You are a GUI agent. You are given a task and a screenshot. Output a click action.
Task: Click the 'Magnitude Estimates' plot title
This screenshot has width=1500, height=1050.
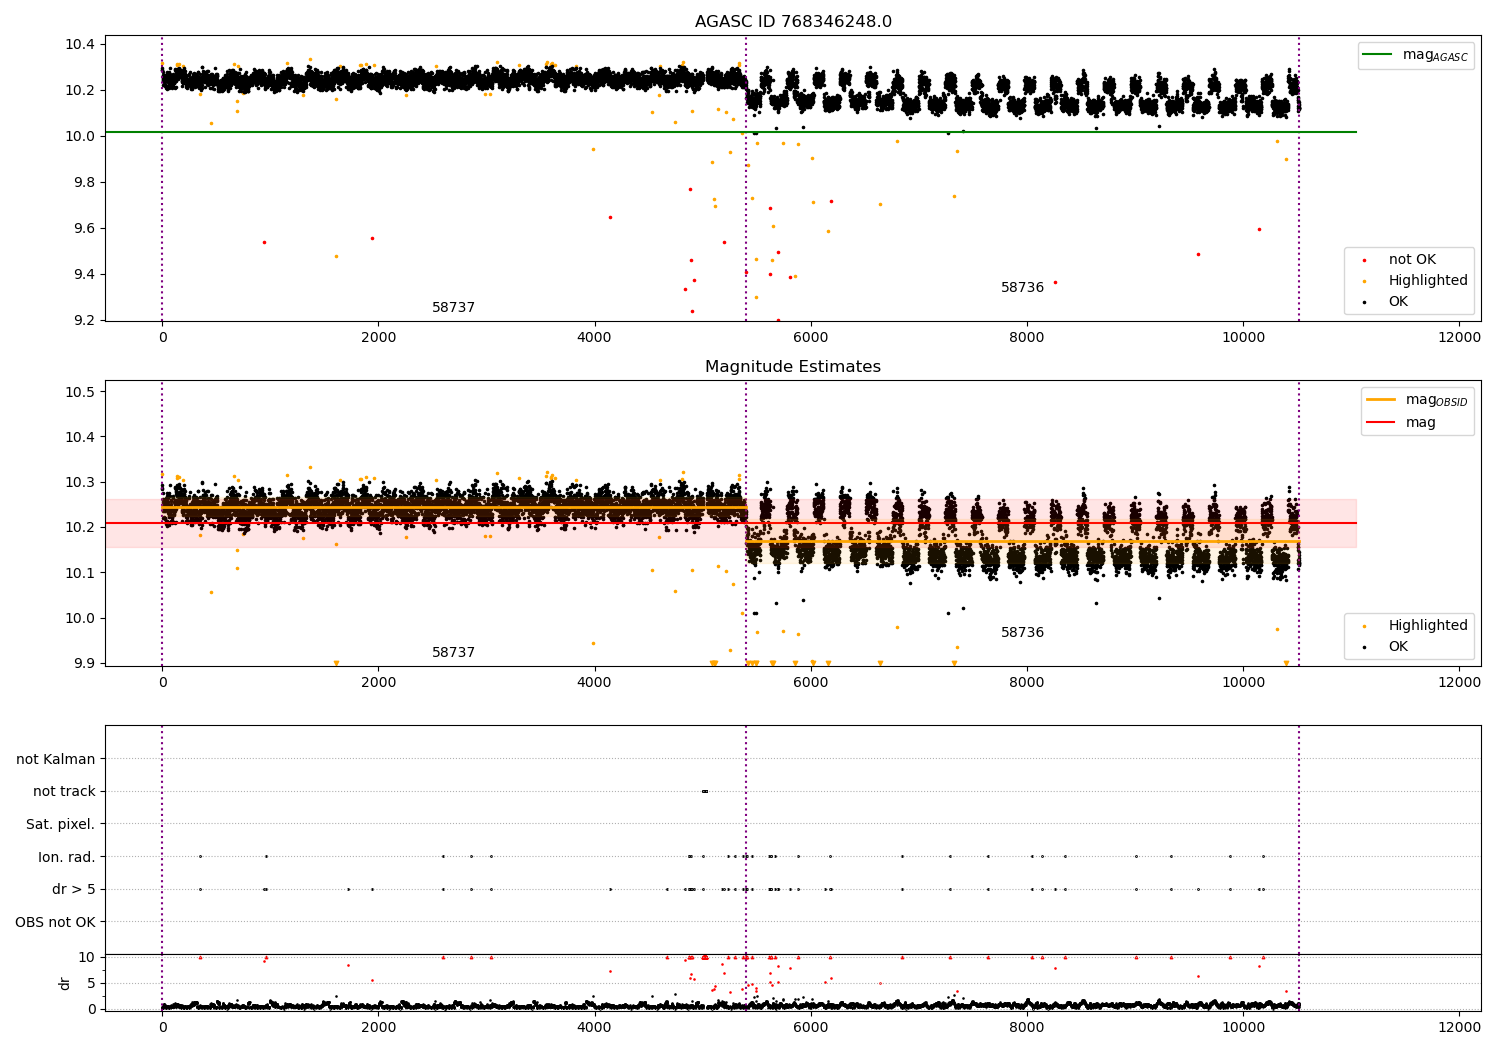point(793,367)
